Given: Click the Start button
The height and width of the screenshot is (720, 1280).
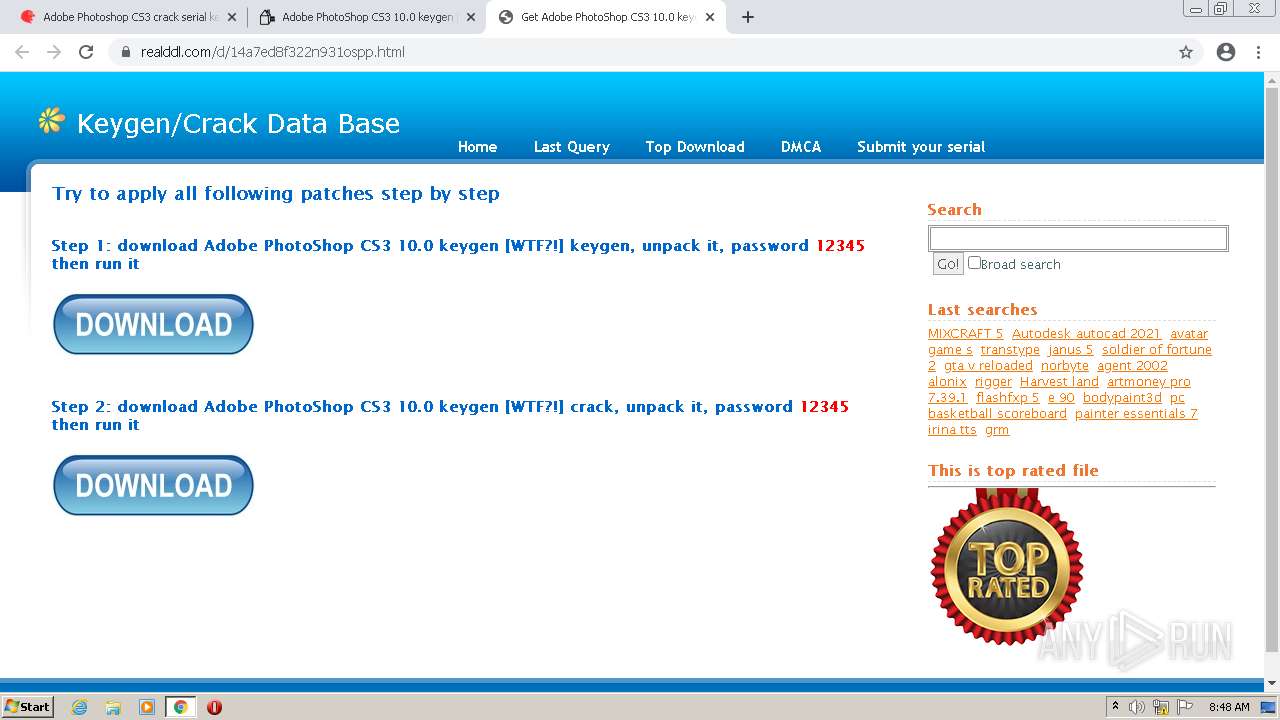Looking at the screenshot, I should (27, 707).
